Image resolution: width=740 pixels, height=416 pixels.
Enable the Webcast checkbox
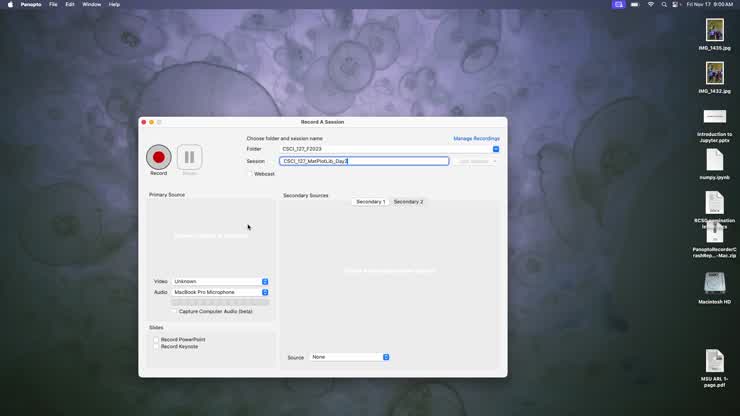[250, 174]
